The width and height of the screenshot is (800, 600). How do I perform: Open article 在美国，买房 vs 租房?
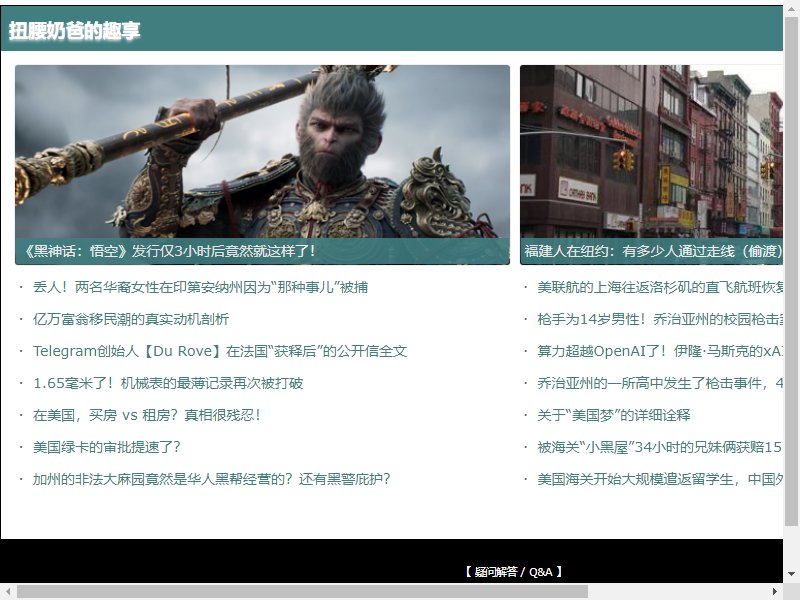147,415
